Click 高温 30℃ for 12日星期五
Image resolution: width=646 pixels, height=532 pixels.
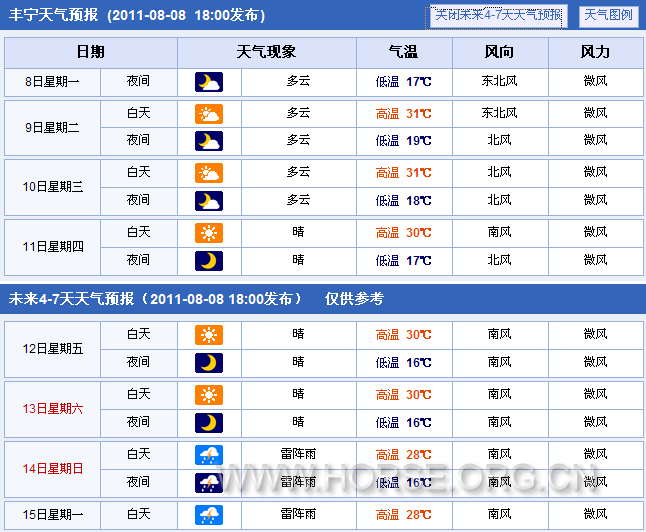(x=403, y=335)
